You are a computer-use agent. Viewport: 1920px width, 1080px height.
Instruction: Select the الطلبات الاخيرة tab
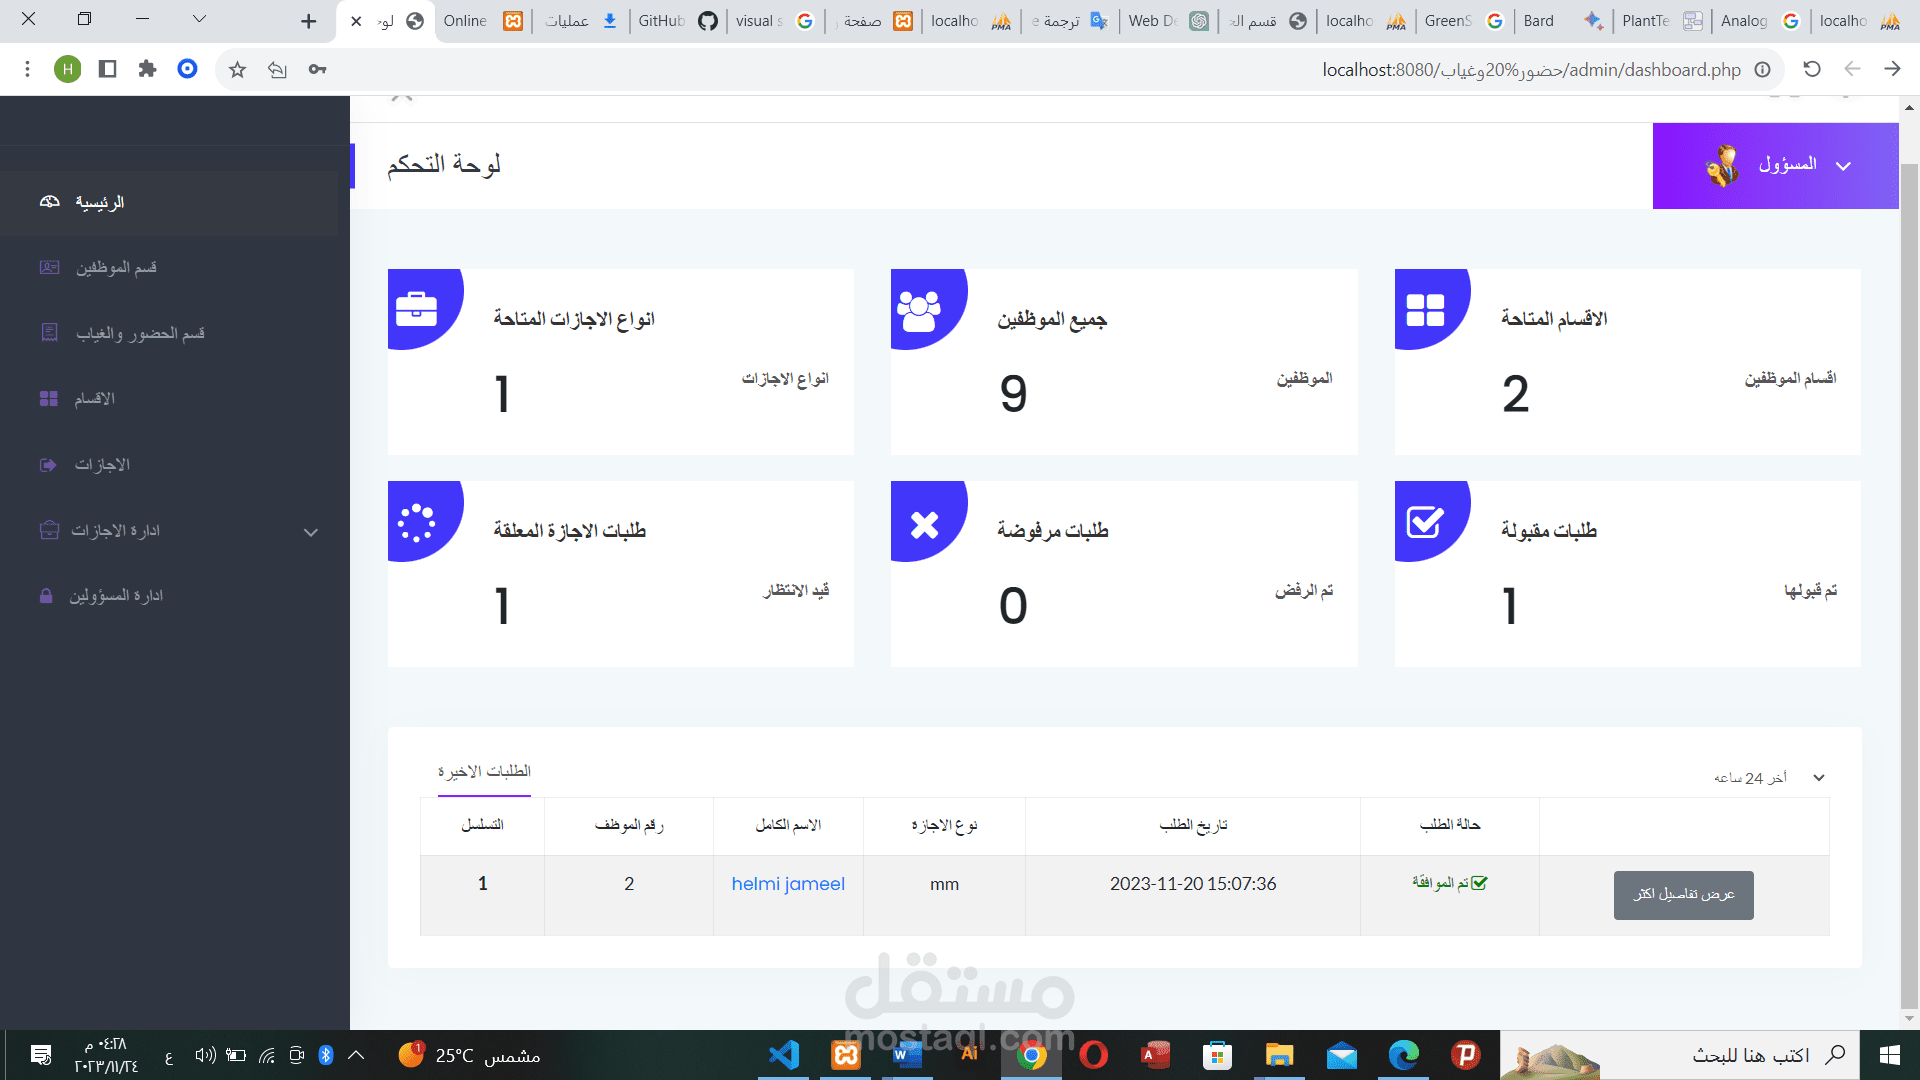(484, 771)
